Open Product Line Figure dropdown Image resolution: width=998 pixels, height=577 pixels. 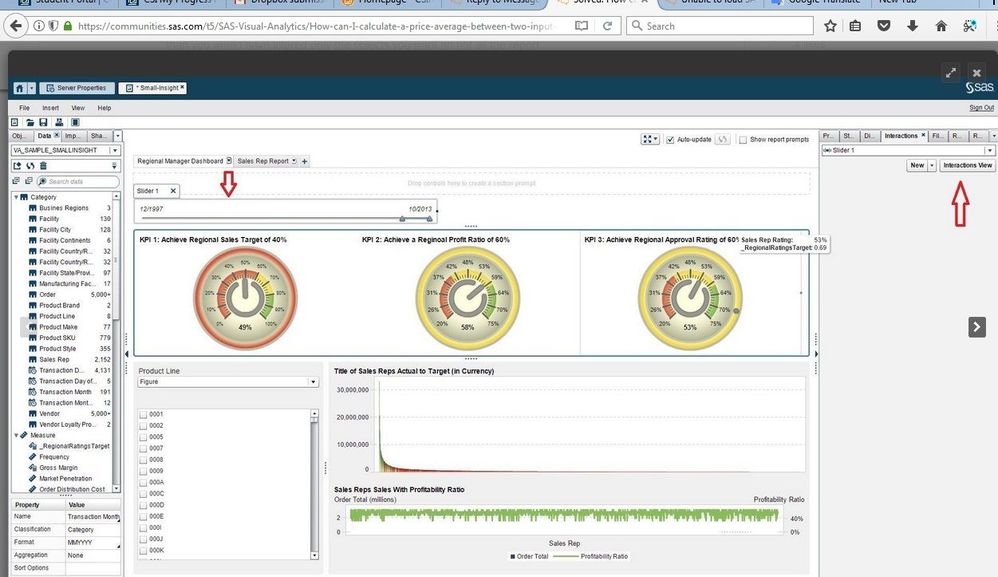coord(313,382)
